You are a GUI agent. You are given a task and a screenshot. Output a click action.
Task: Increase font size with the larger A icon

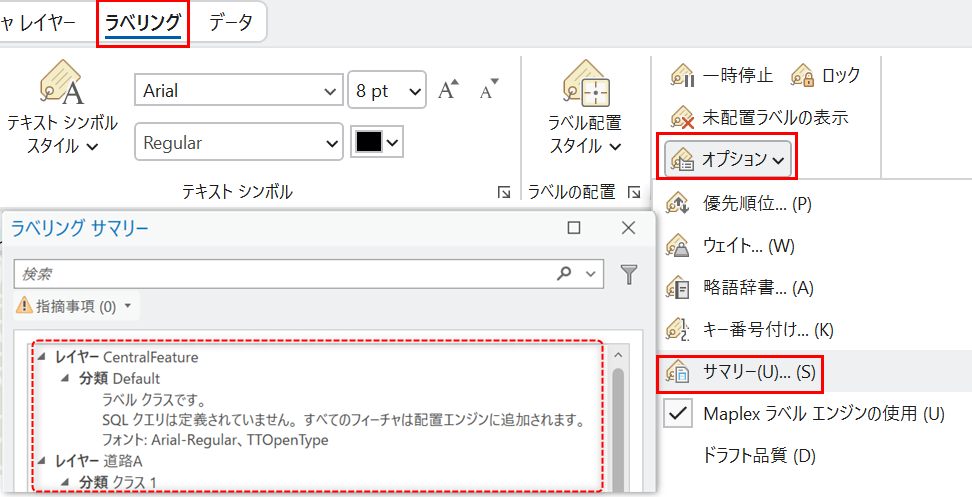coord(448,90)
